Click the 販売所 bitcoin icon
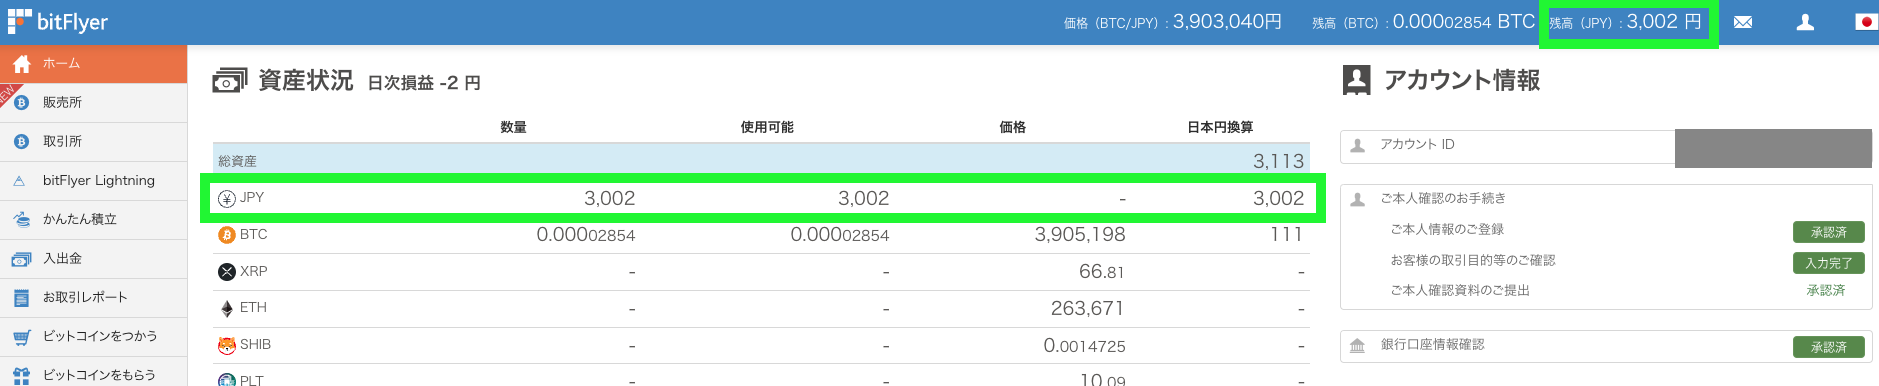Image resolution: width=1879 pixels, height=386 pixels. (21, 102)
